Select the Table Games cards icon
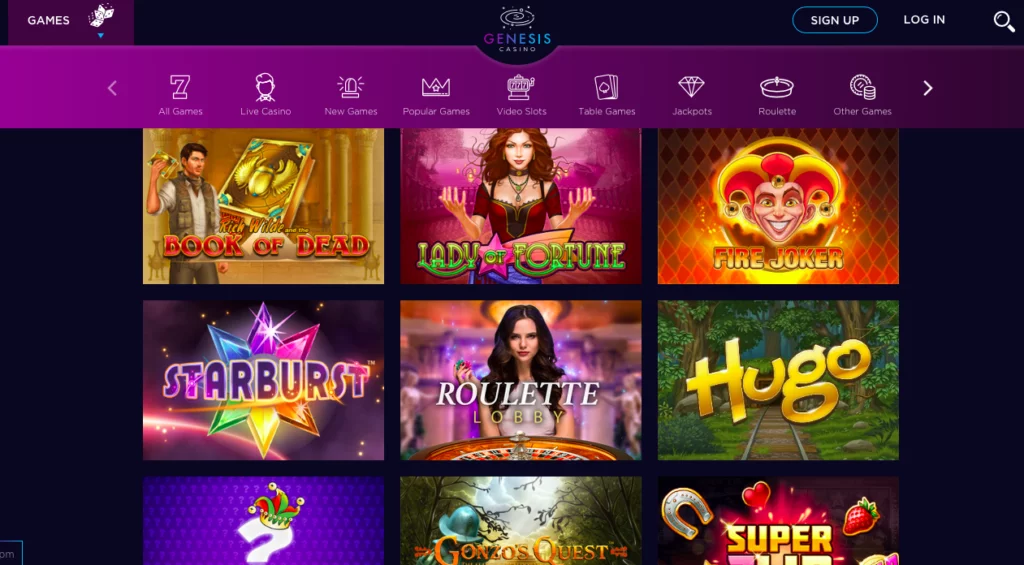1024x565 pixels. tap(607, 87)
